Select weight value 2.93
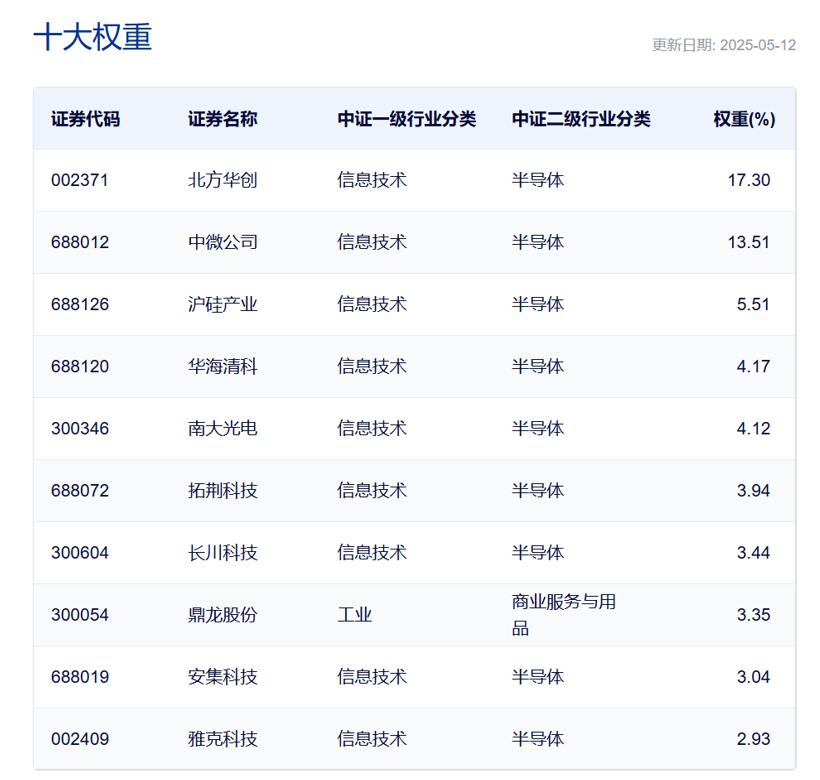 753,739
